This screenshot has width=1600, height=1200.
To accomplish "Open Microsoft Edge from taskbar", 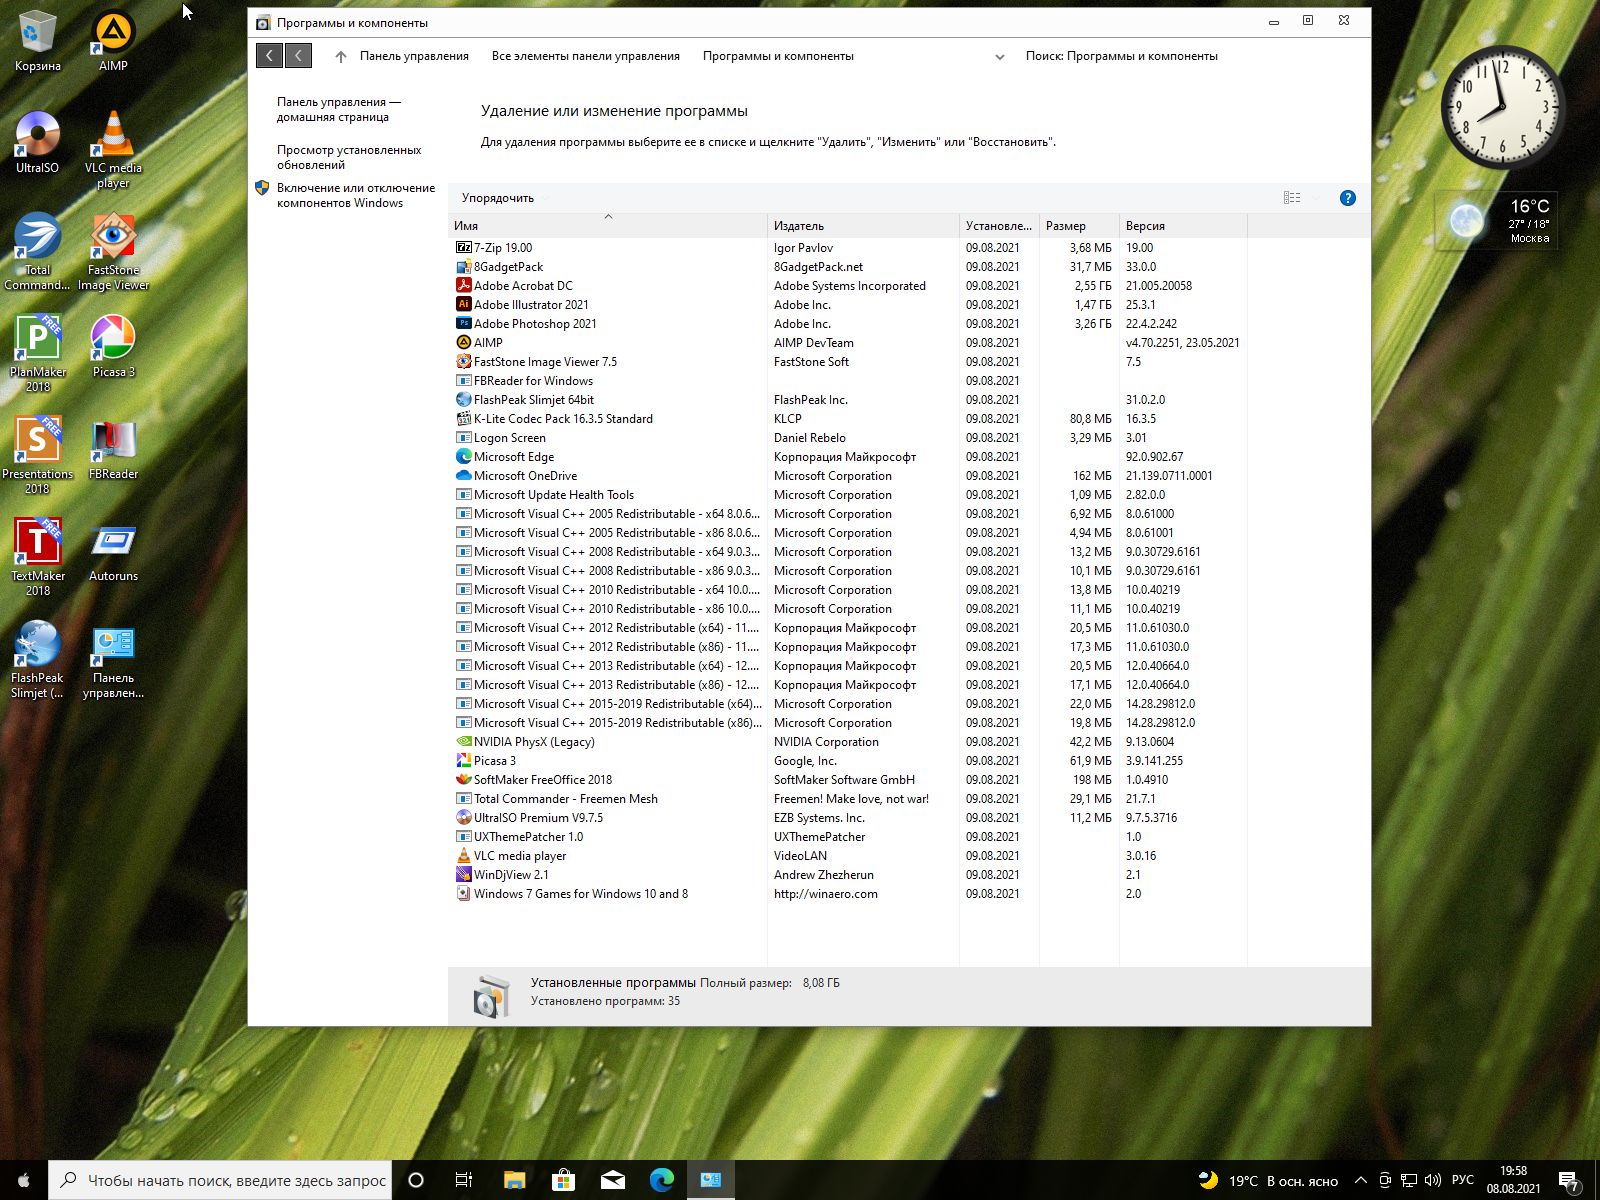I will pyautogui.click(x=661, y=1180).
